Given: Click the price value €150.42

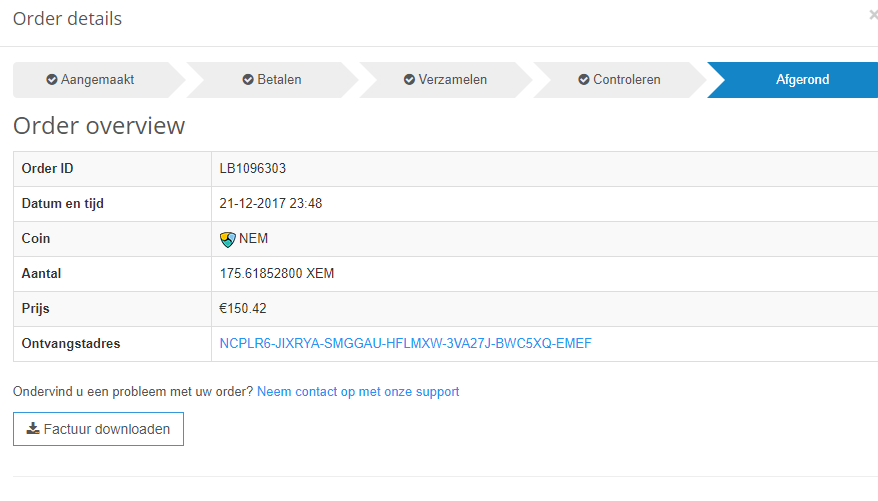Looking at the screenshot, I should 243,309.
